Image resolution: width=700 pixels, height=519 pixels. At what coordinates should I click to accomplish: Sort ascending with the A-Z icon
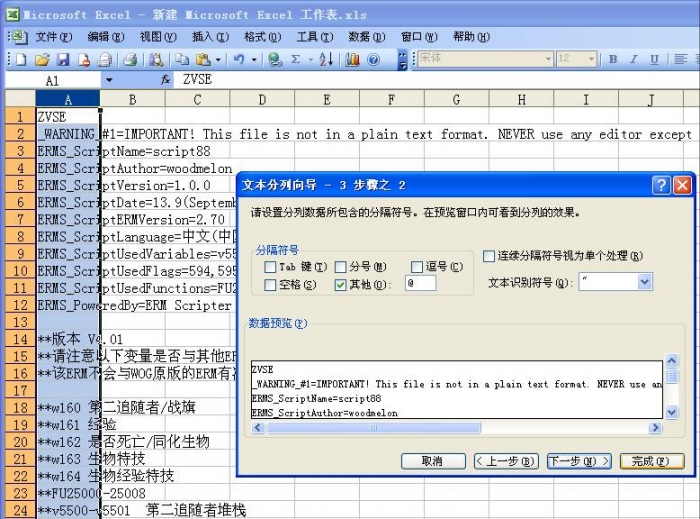(x=326, y=59)
